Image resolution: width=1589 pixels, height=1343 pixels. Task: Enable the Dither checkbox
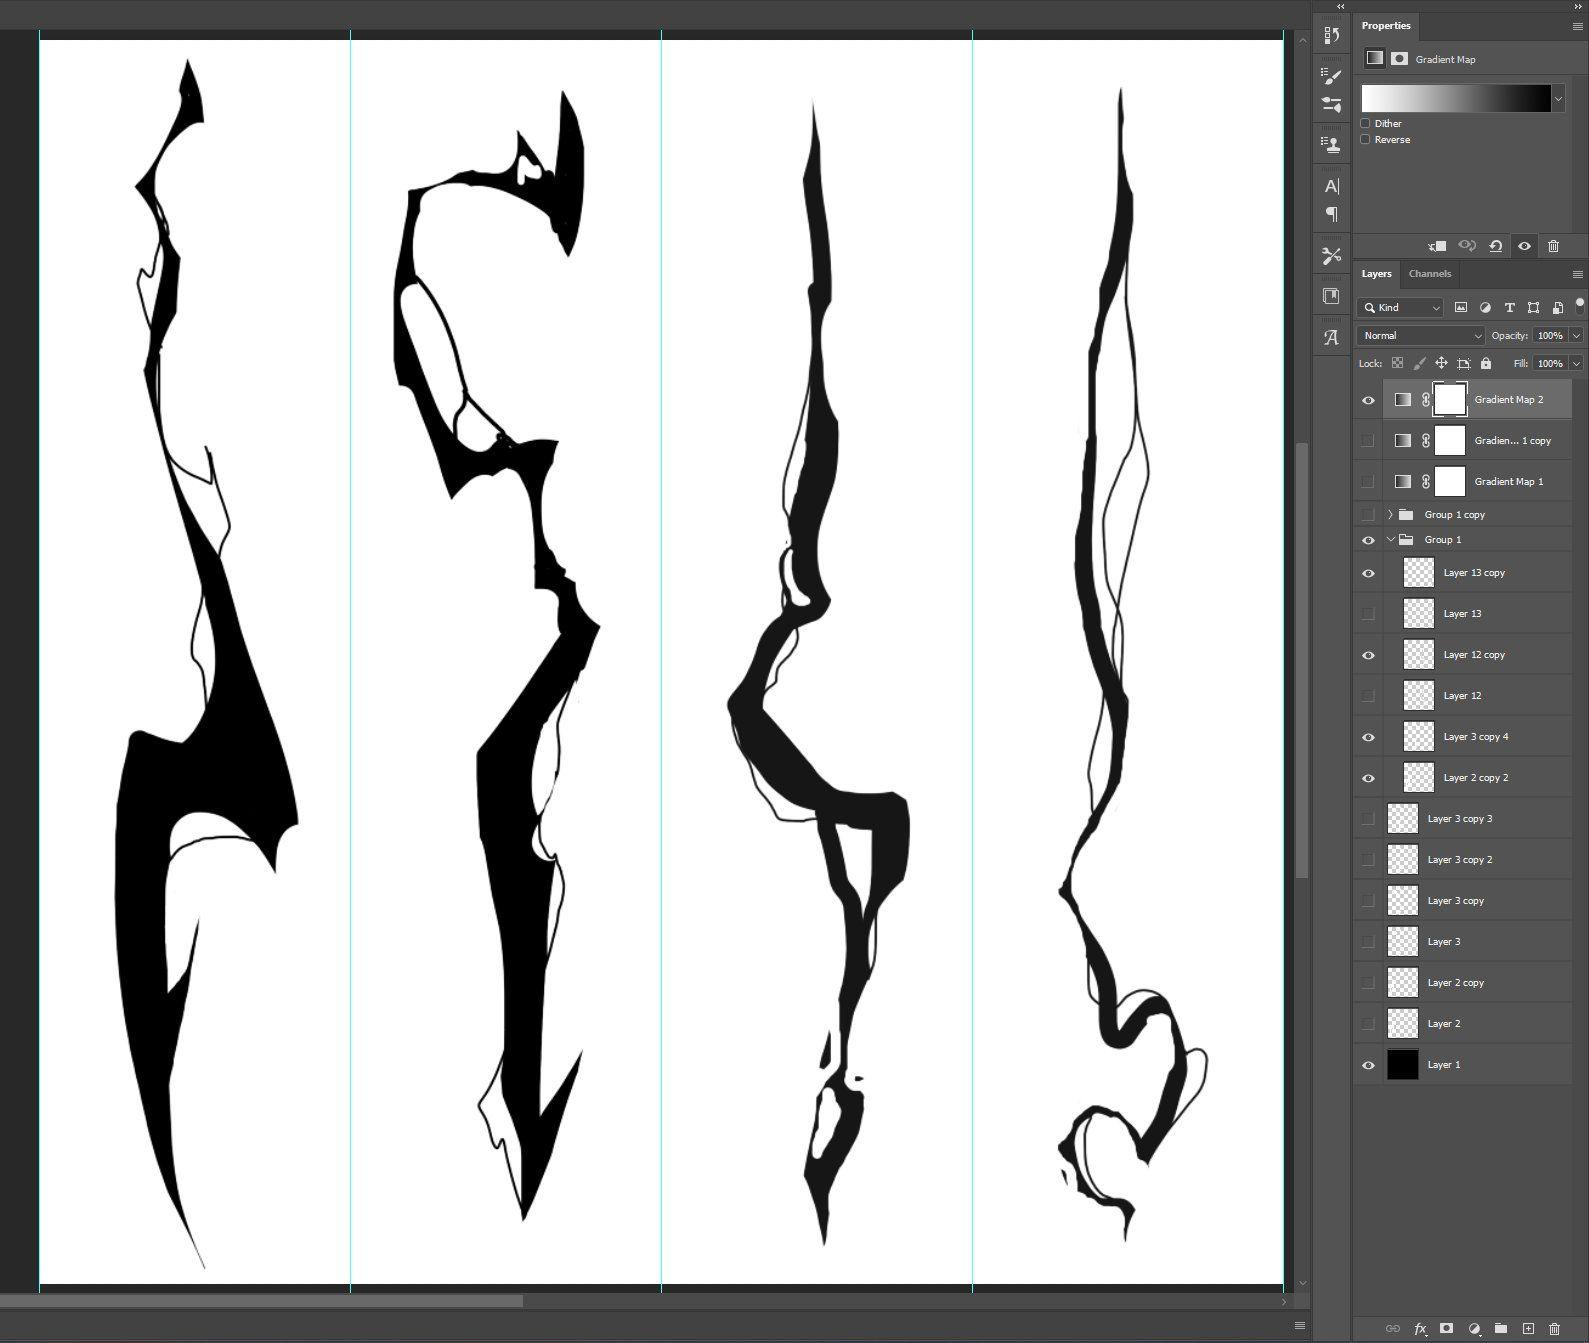[x=1366, y=123]
